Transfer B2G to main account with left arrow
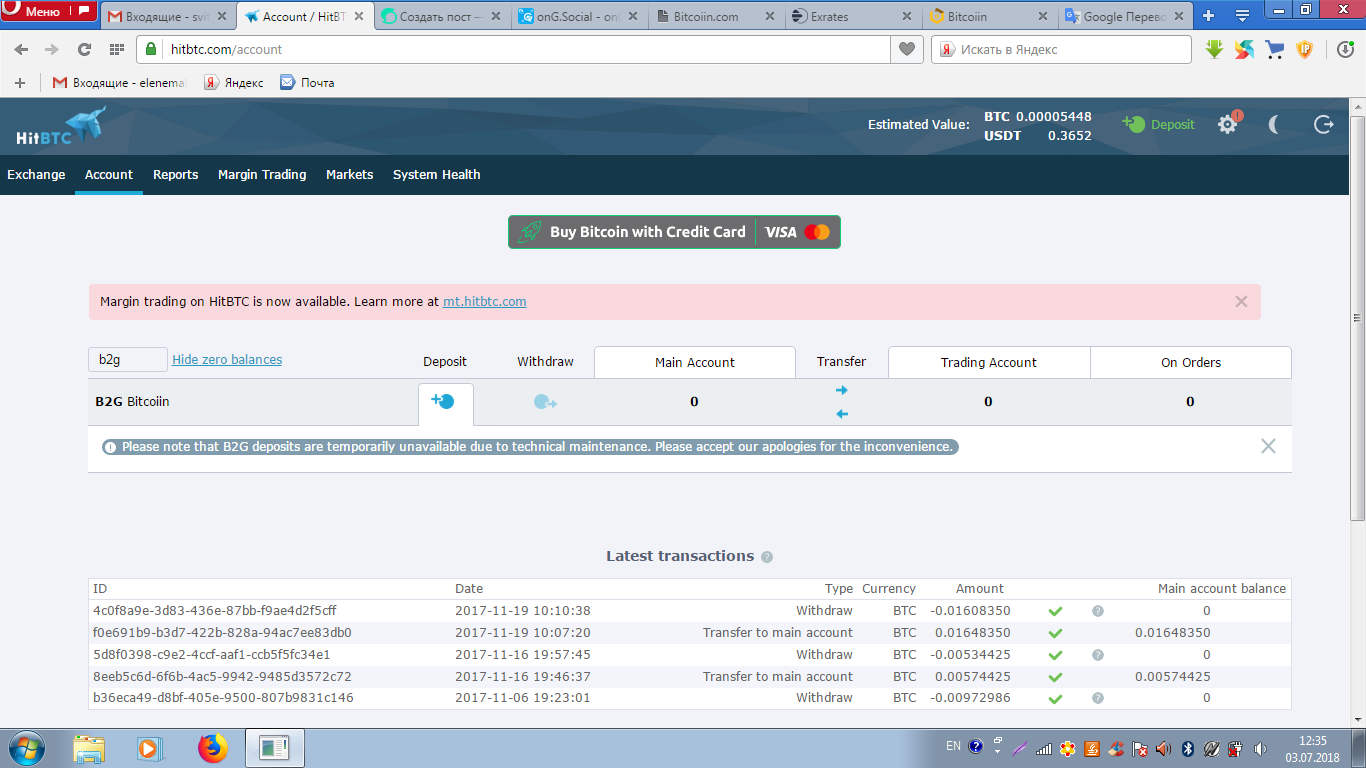The width and height of the screenshot is (1366, 768). pos(841,414)
